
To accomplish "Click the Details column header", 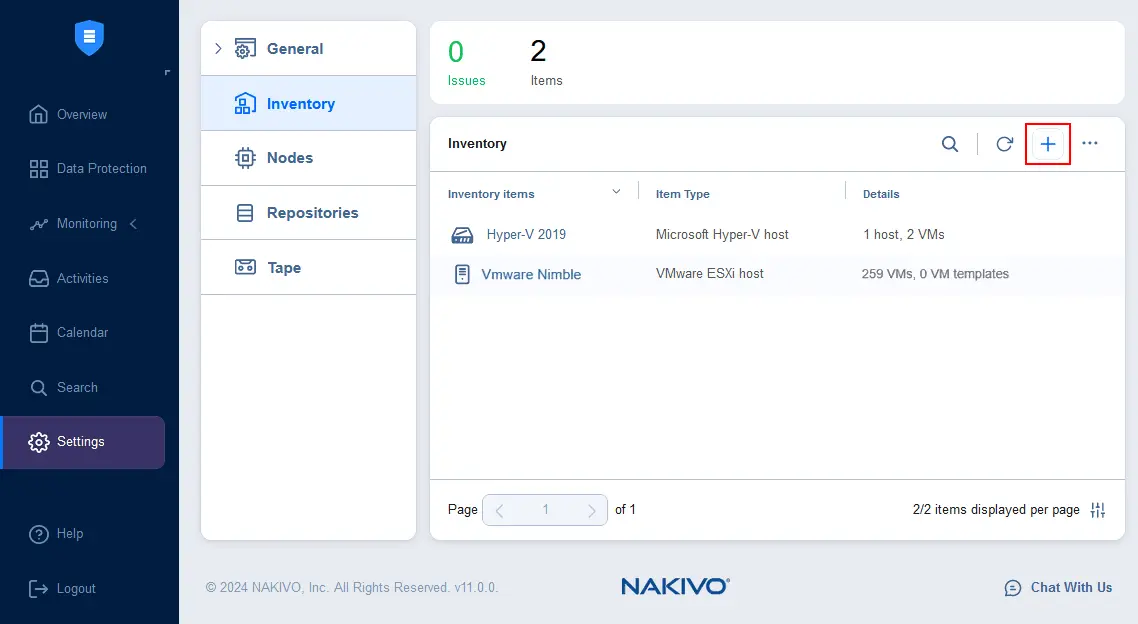I will click(881, 194).
